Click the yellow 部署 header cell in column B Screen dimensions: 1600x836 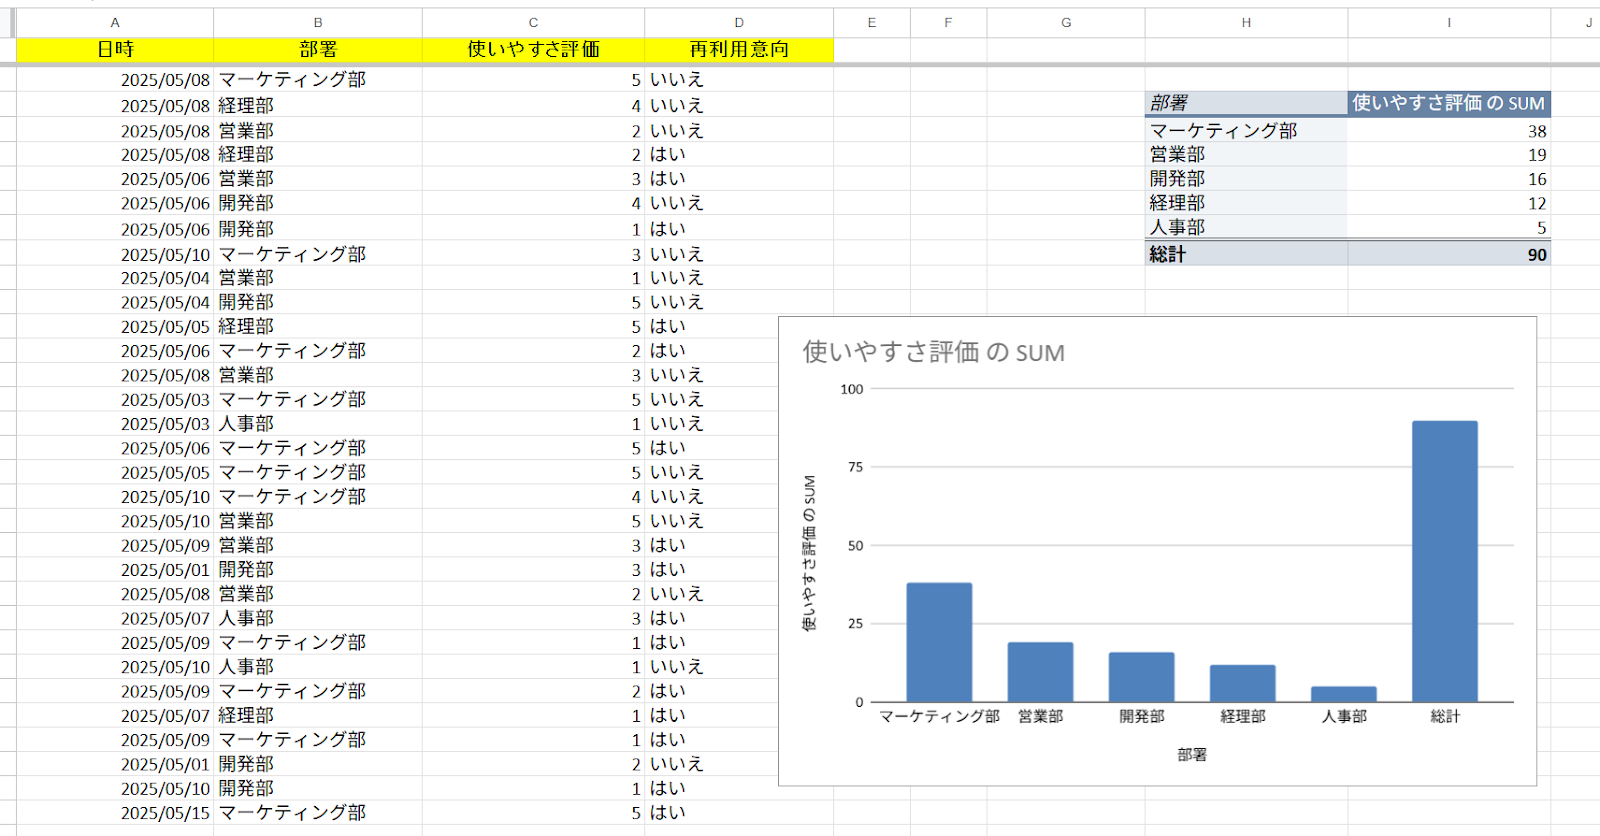point(318,49)
